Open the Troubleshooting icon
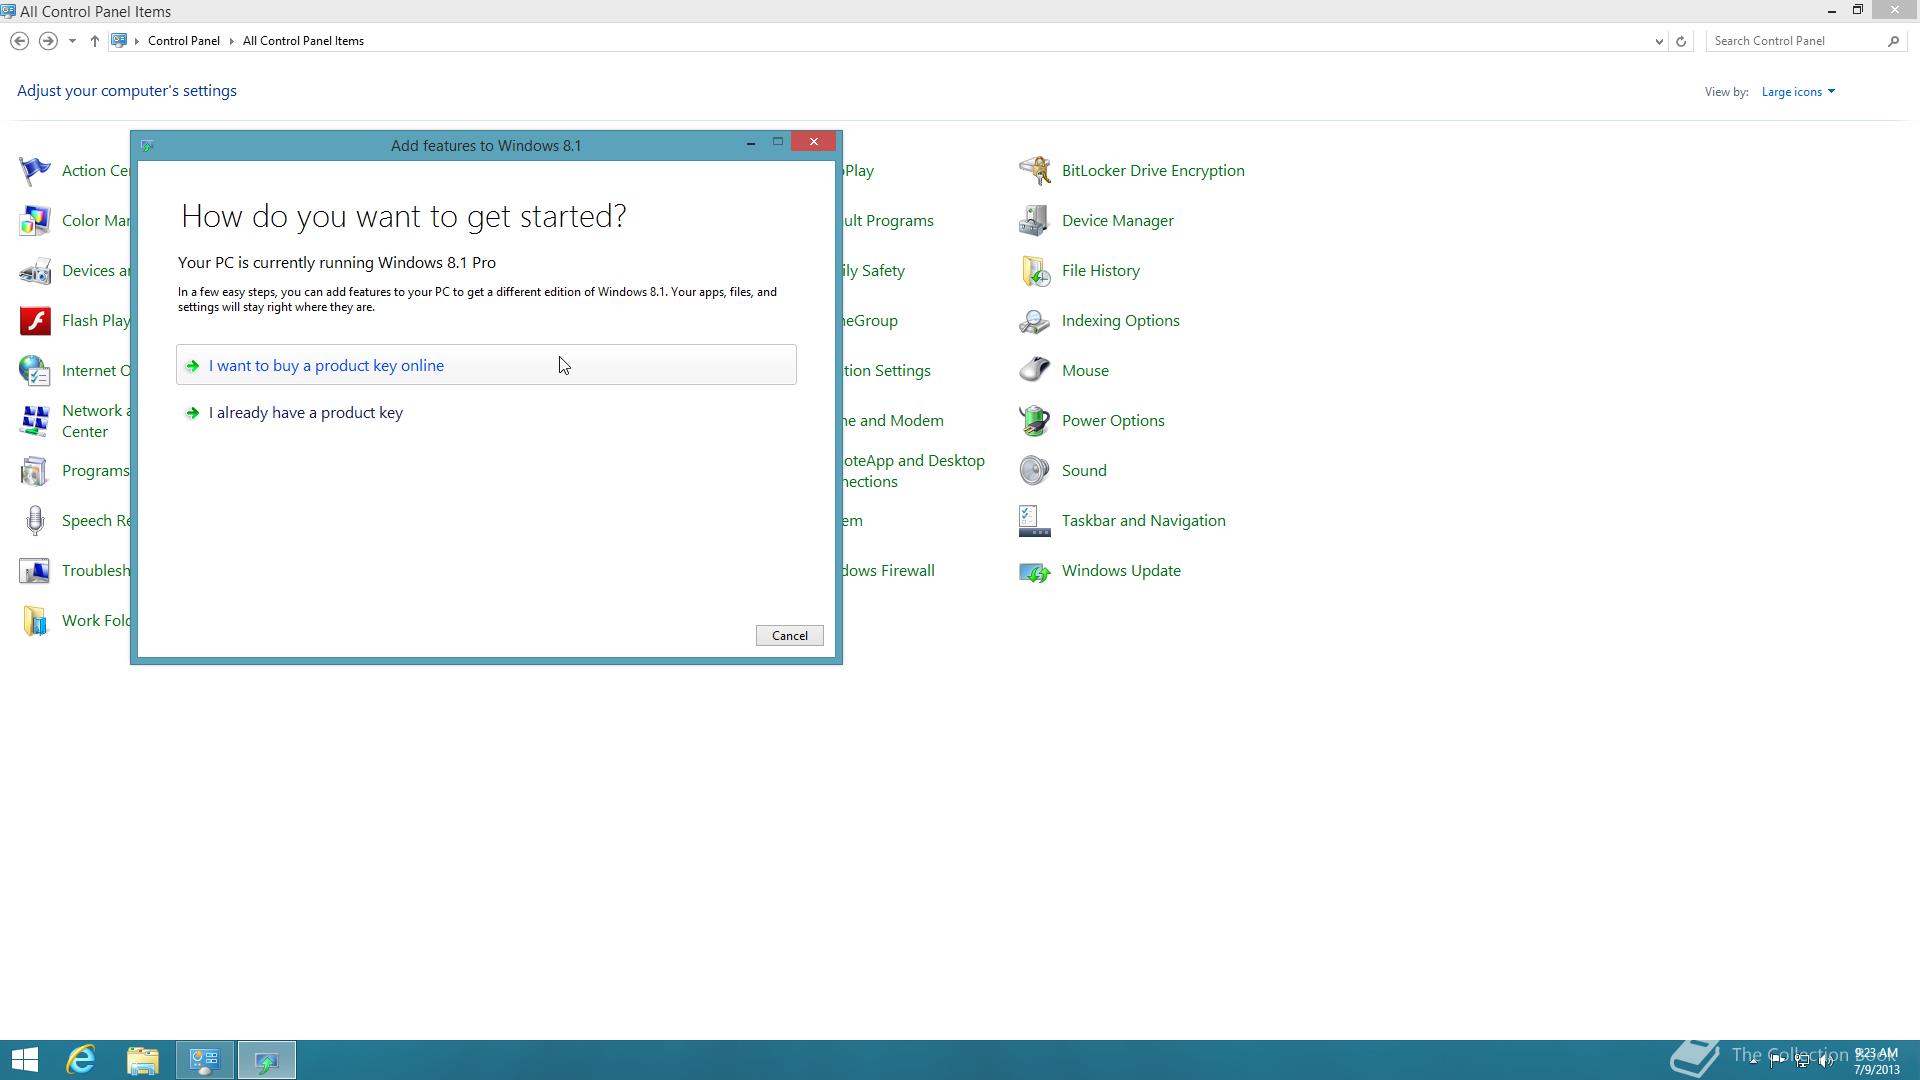The width and height of the screenshot is (1920, 1080). pos(35,571)
